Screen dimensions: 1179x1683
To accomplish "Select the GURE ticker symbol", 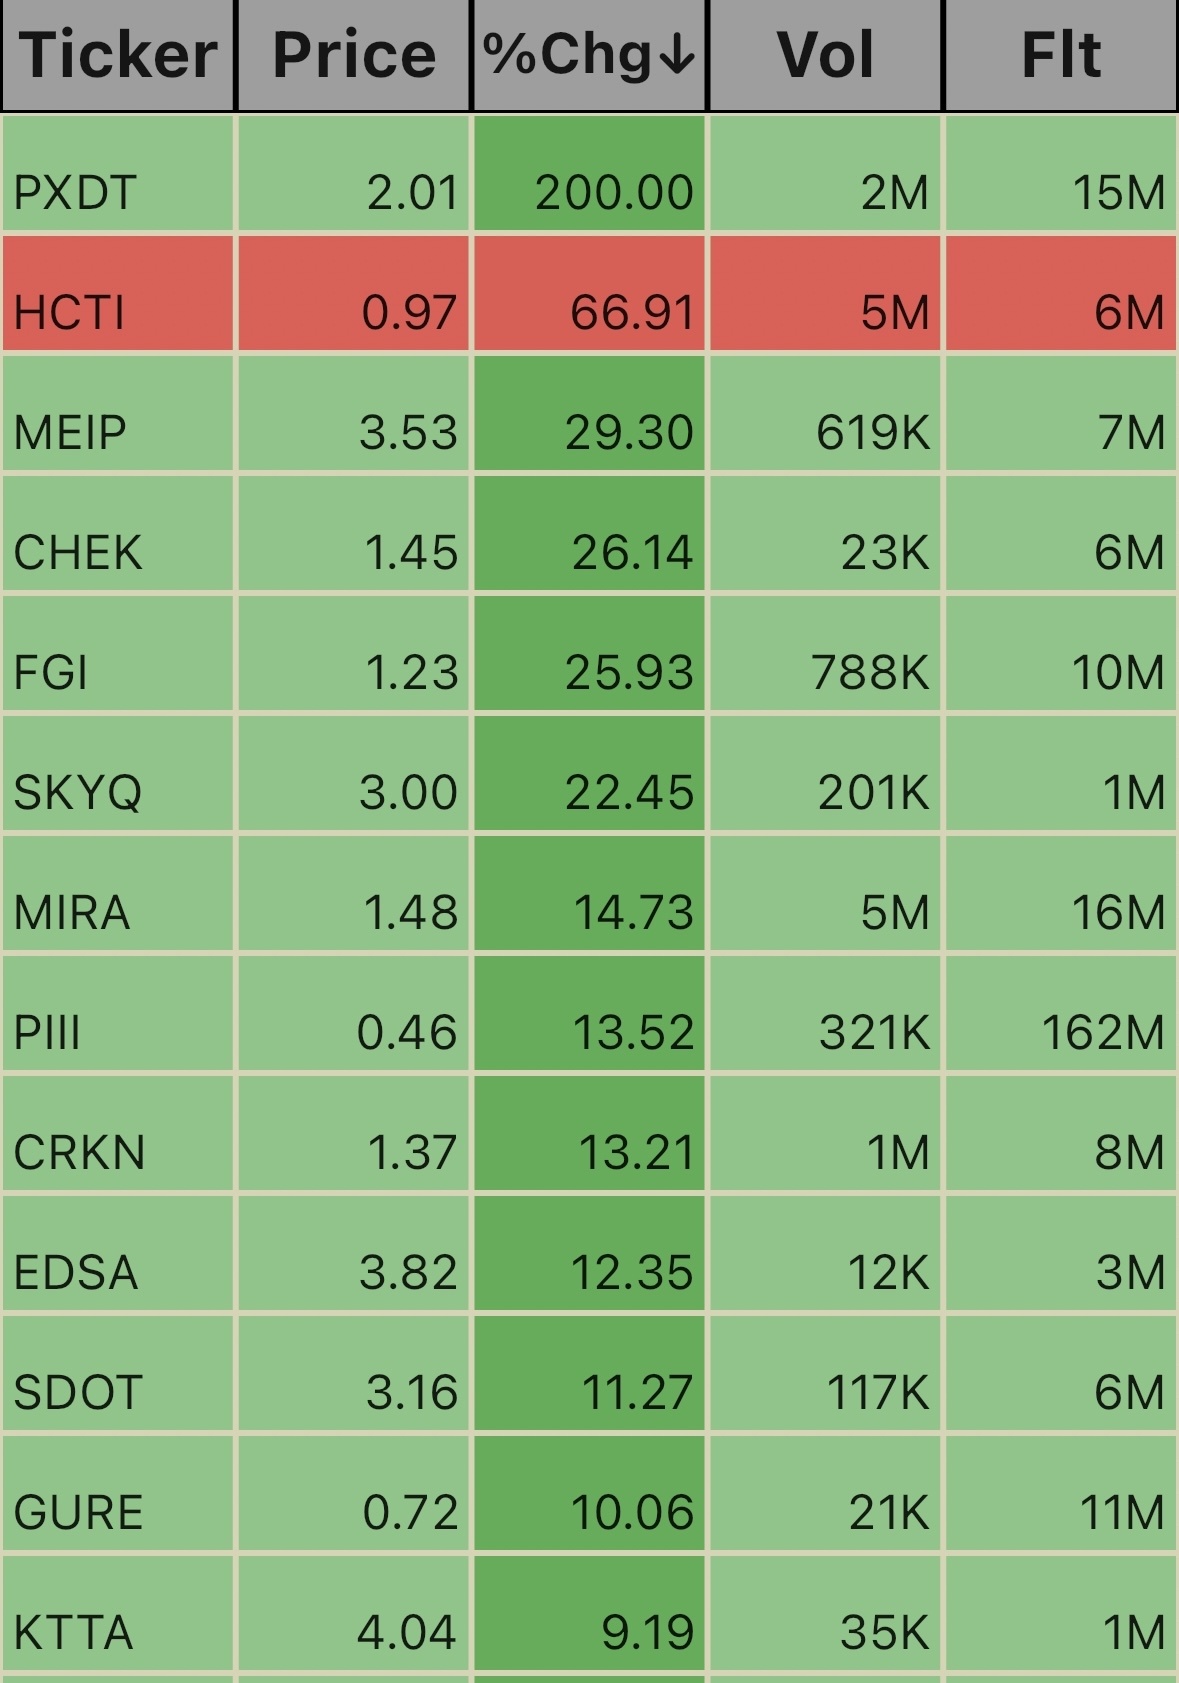I will pos(79,1513).
